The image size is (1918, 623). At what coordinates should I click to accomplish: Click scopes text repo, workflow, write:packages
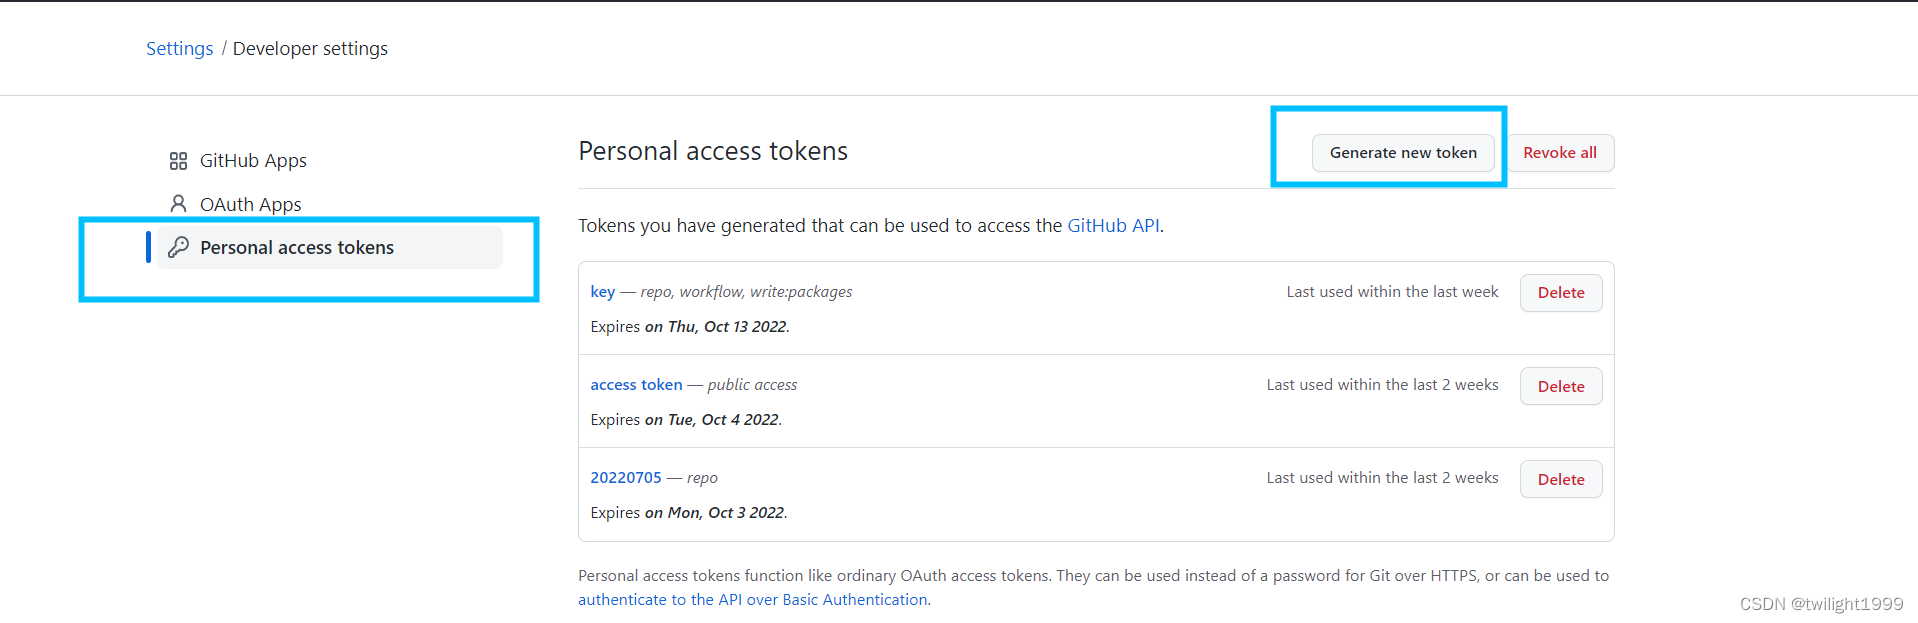point(746,291)
